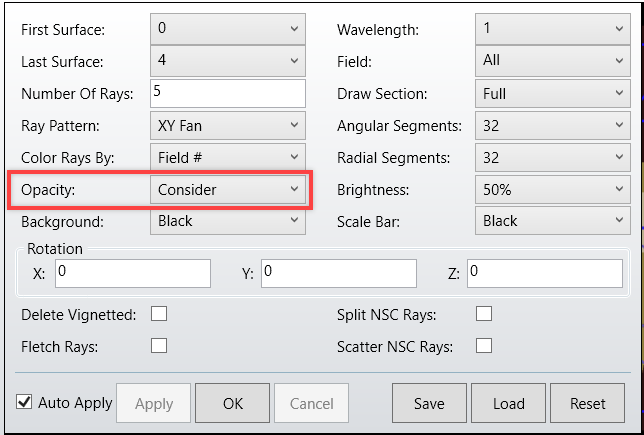Open the First Surface dropdown
Viewport: 644px width, 435px height.
pyautogui.click(x=227, y=29)
